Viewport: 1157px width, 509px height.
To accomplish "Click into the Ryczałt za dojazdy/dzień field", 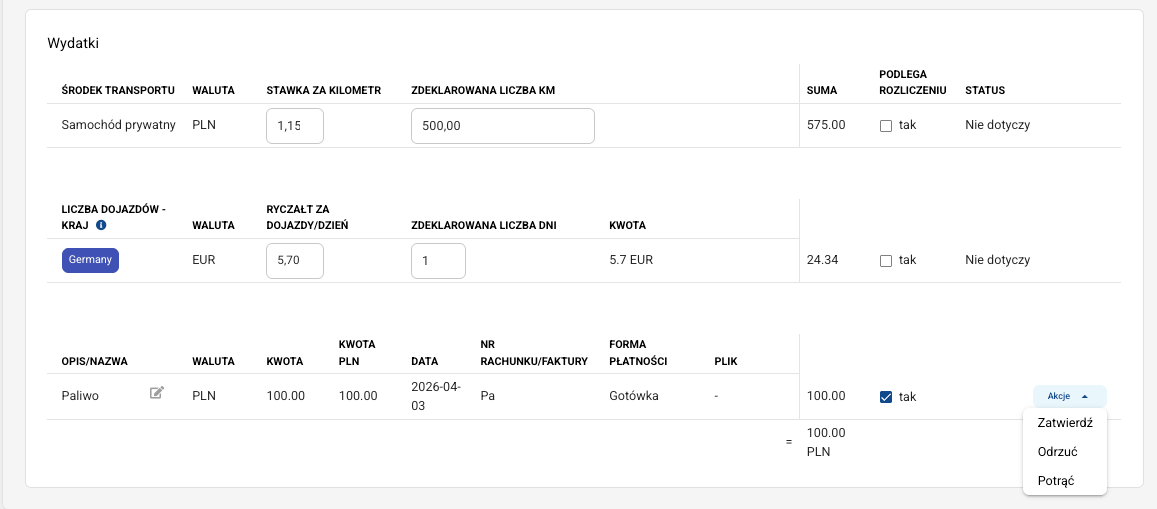I will 295,261.
